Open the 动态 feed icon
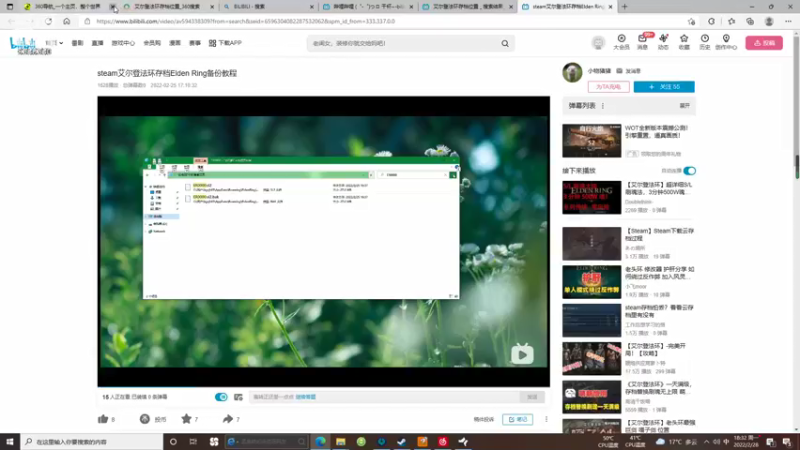This screenshot has height=450, width=800. (663, 42)
